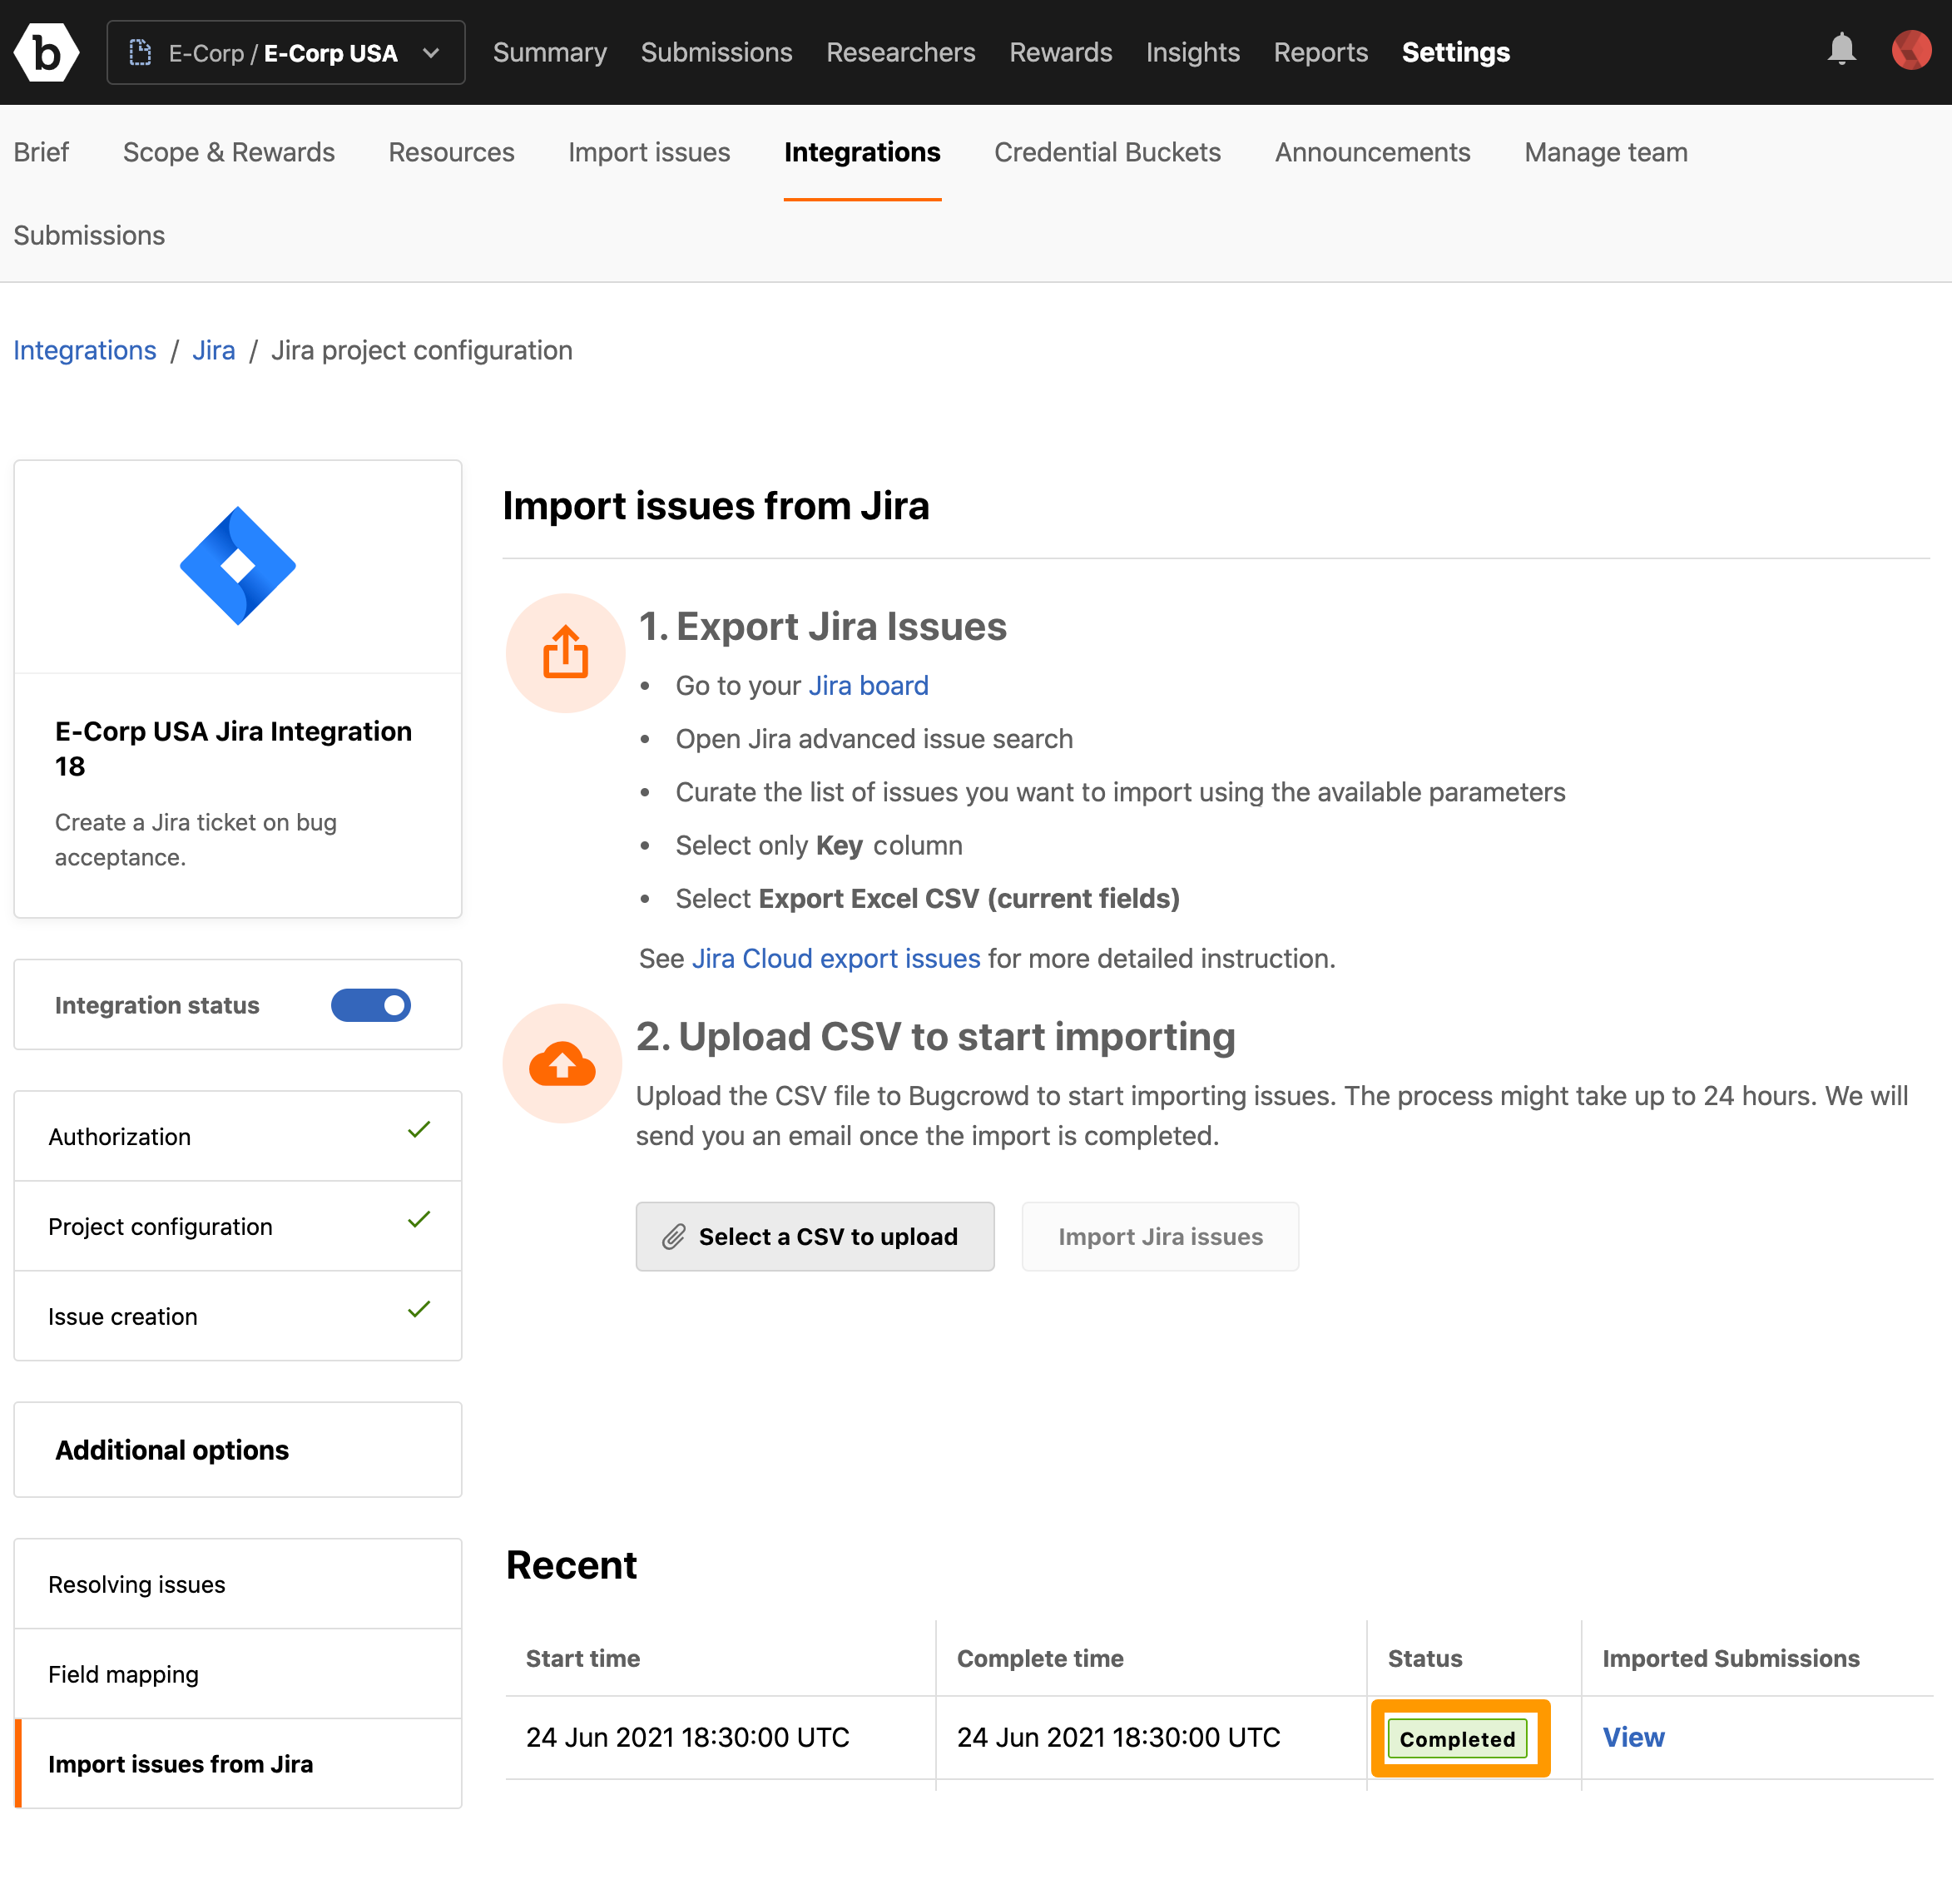Click the Completed status badge
The height and width of the screenshot is (1904, 1952).
(x=1457, y=1738)
